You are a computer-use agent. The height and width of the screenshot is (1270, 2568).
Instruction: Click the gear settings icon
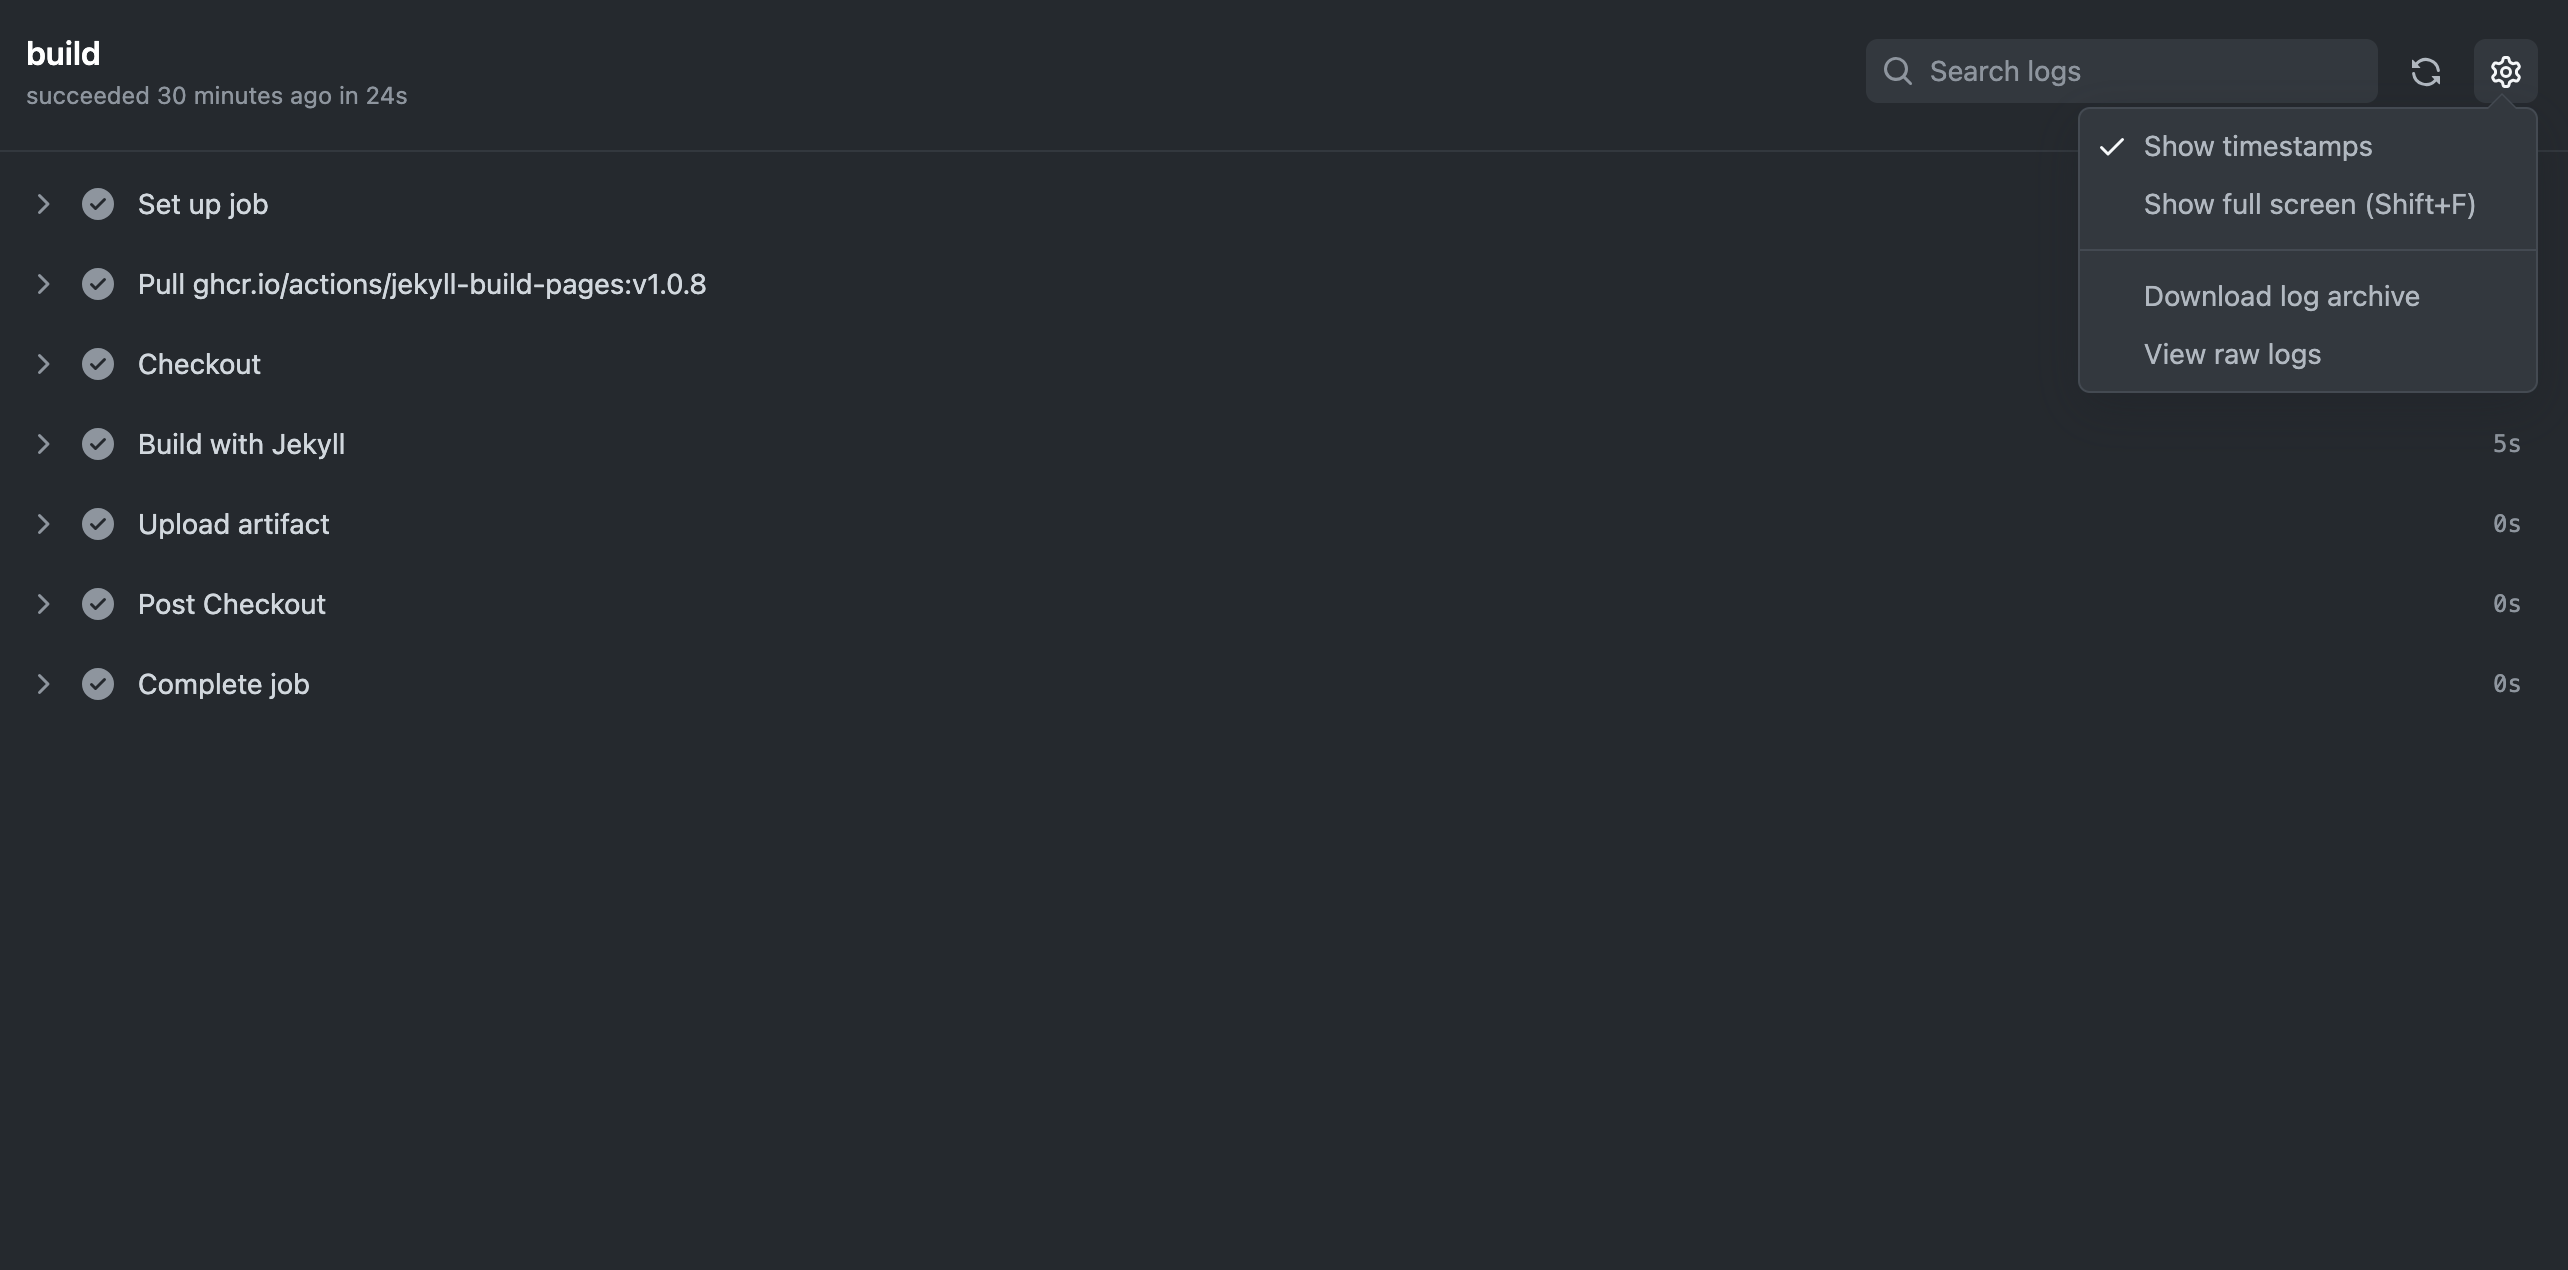pos(2505,72)
